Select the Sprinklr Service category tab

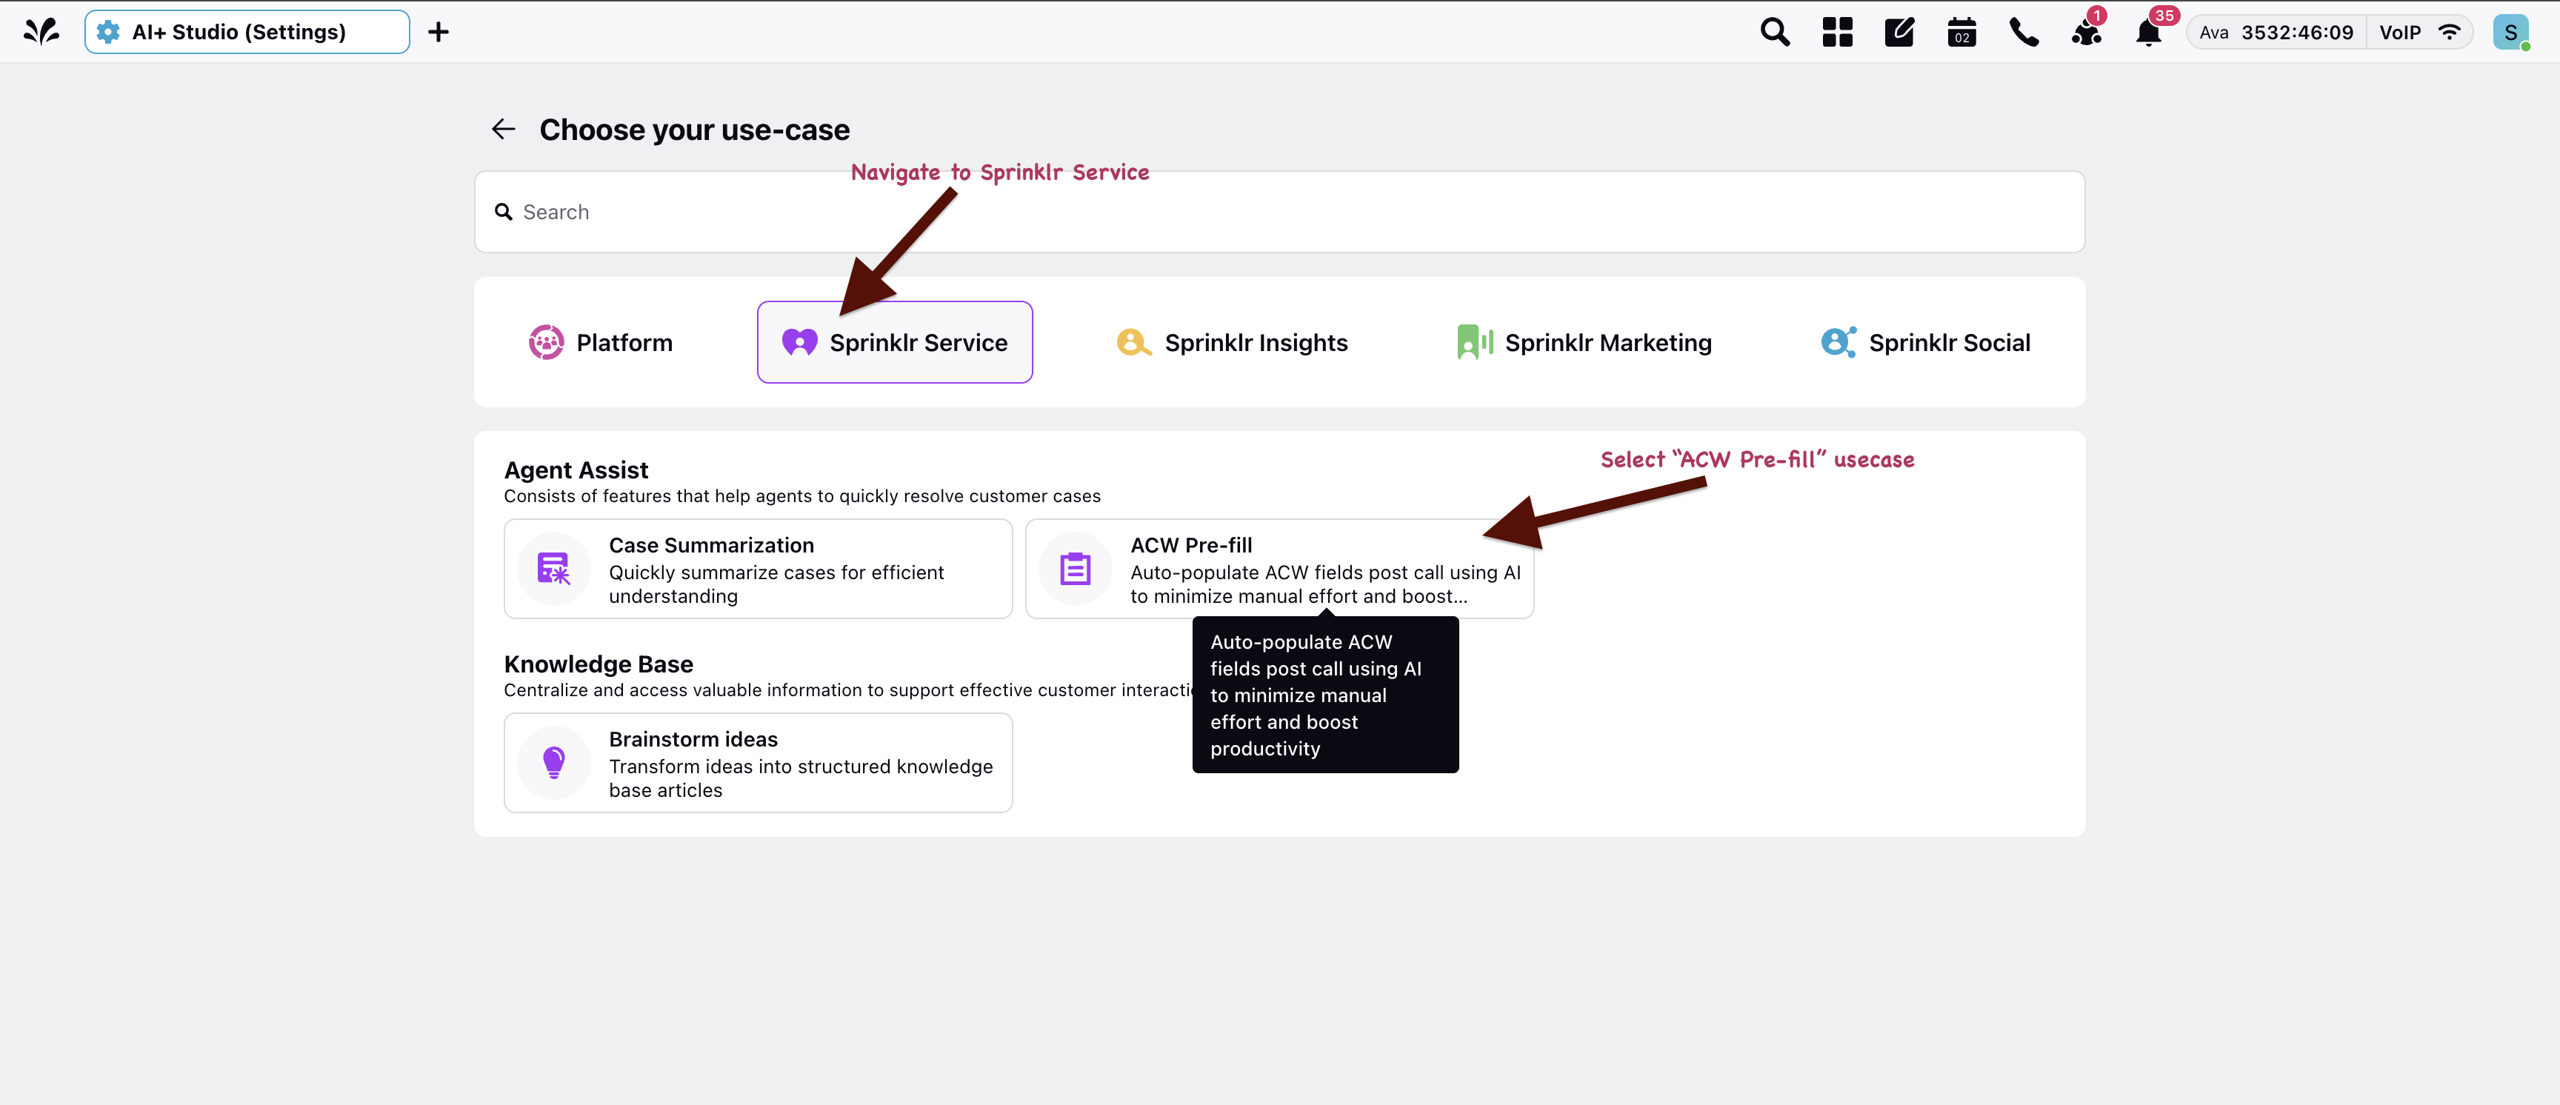[895, 342]
